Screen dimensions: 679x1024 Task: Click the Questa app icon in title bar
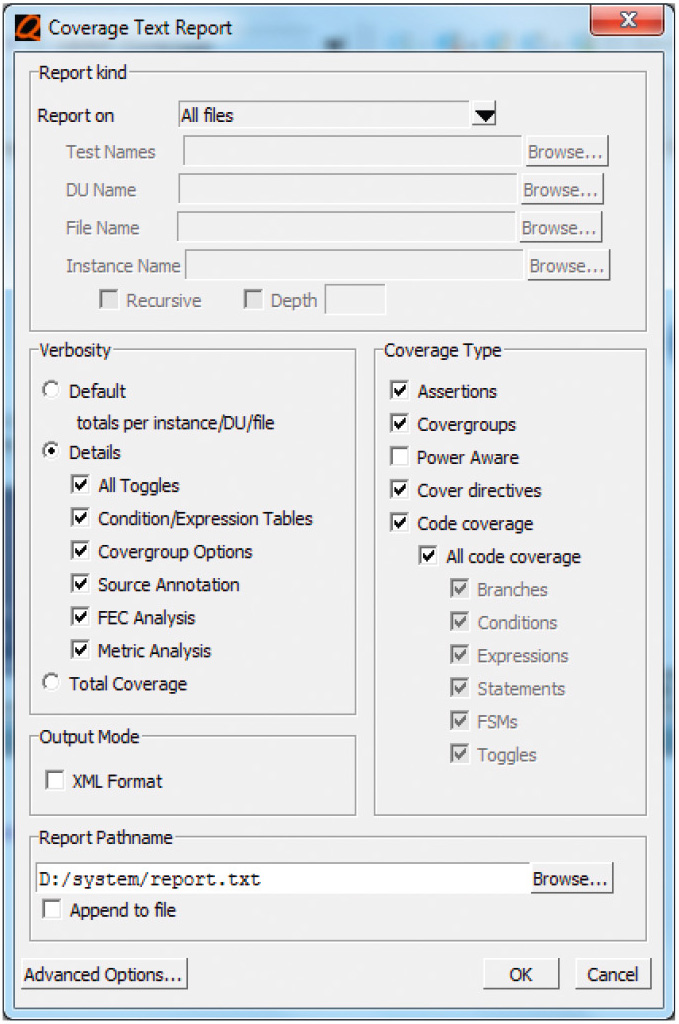[28, 28]
